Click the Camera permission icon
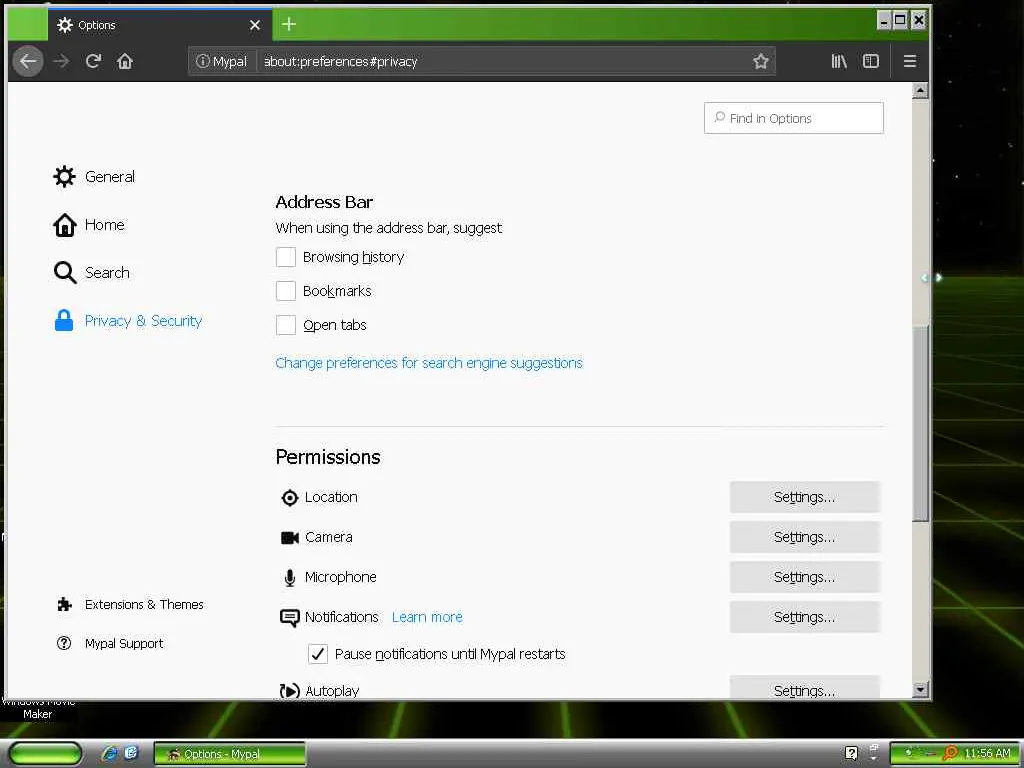This screenshot has height=768, width=1024. (289, 537)
